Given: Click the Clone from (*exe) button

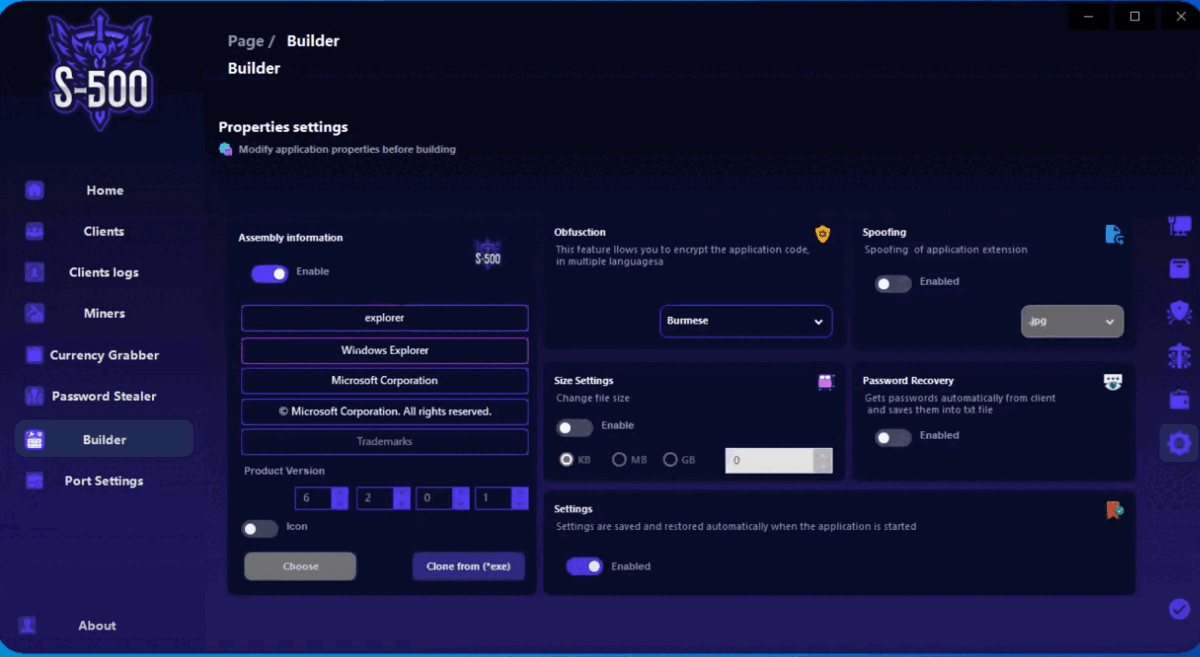Looking at the screenshot, I should 468,566.
